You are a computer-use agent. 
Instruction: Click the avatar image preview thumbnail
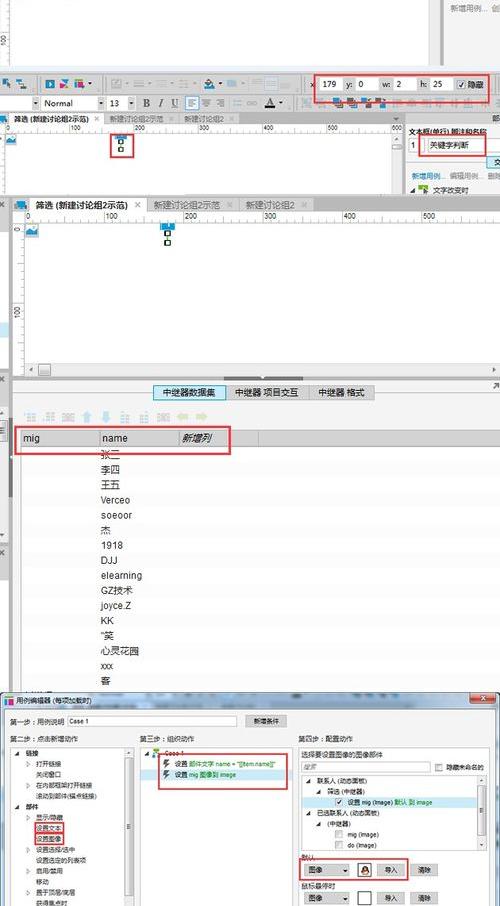(364, 870)
